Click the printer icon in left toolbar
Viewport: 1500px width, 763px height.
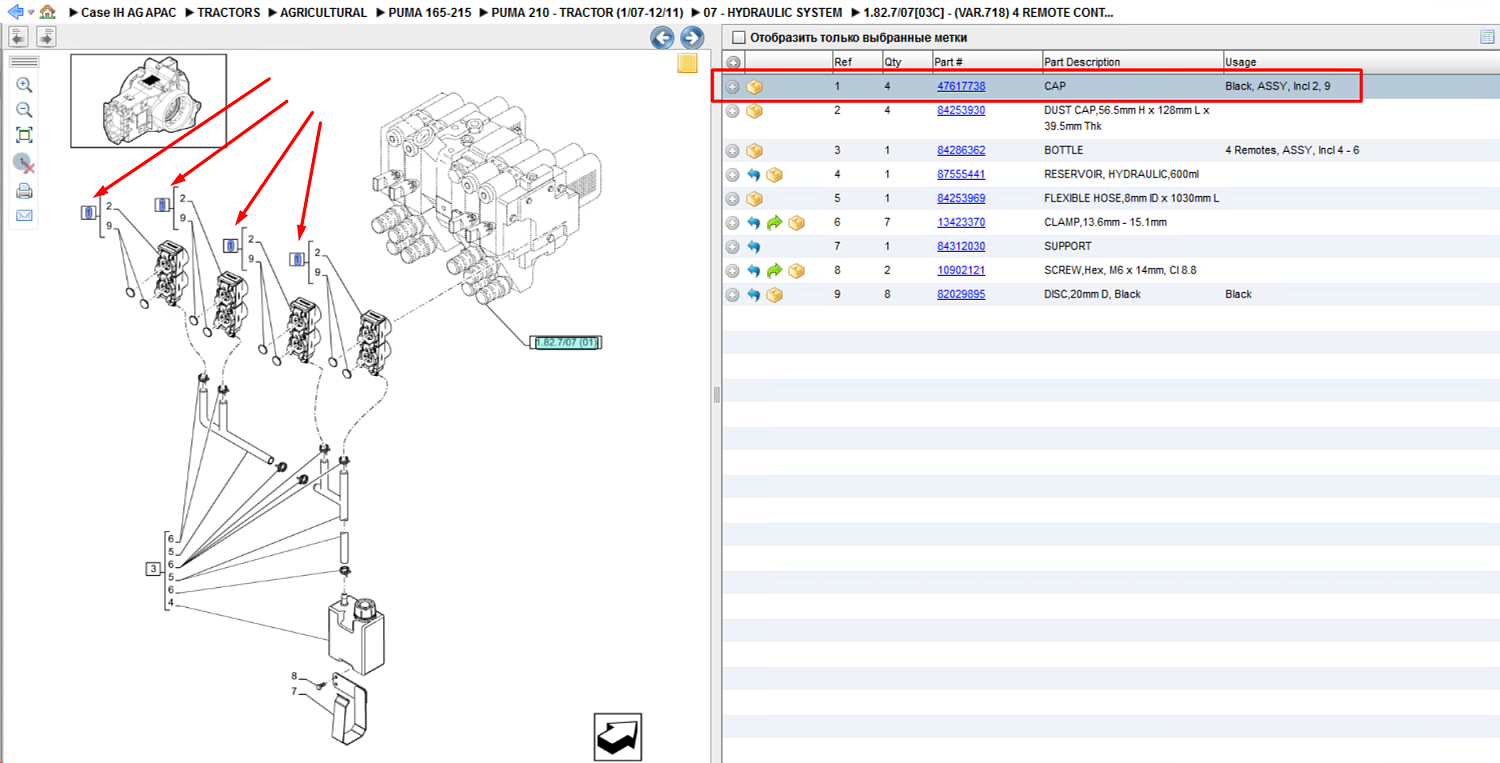25,191
